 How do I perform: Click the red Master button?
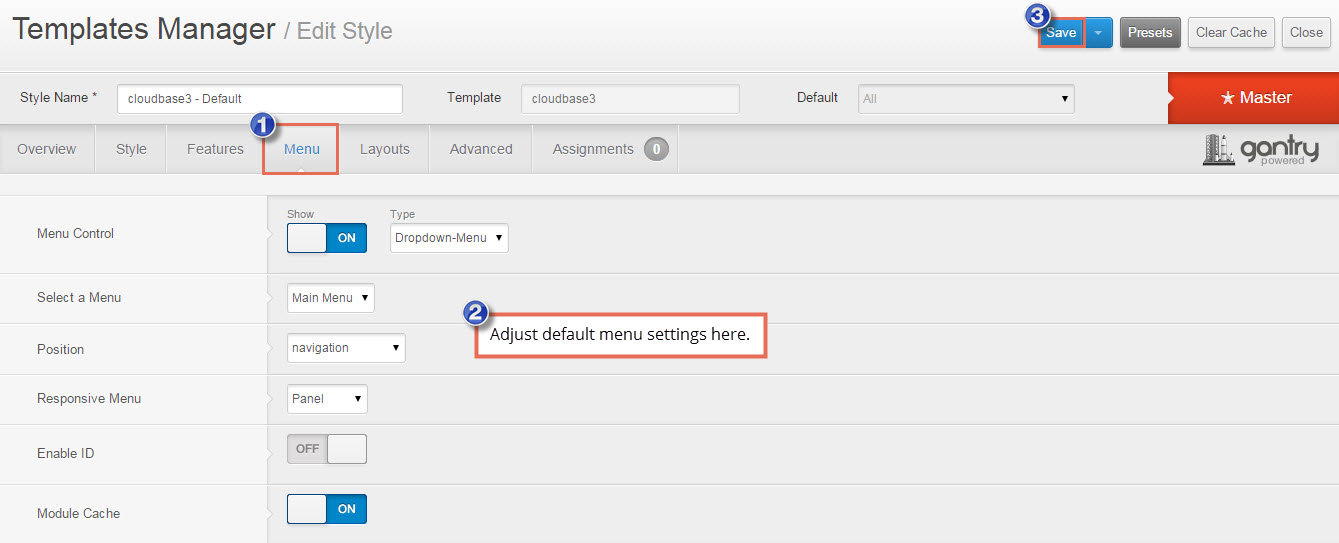coord(1253,98)
